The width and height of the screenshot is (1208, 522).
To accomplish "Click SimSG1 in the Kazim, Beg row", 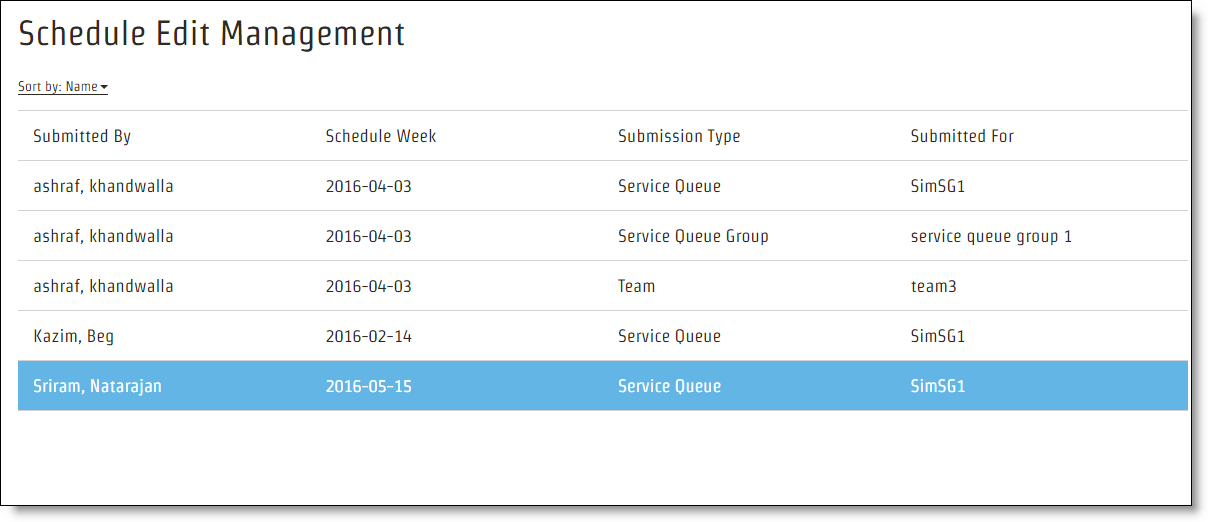I will click(938, 336).
